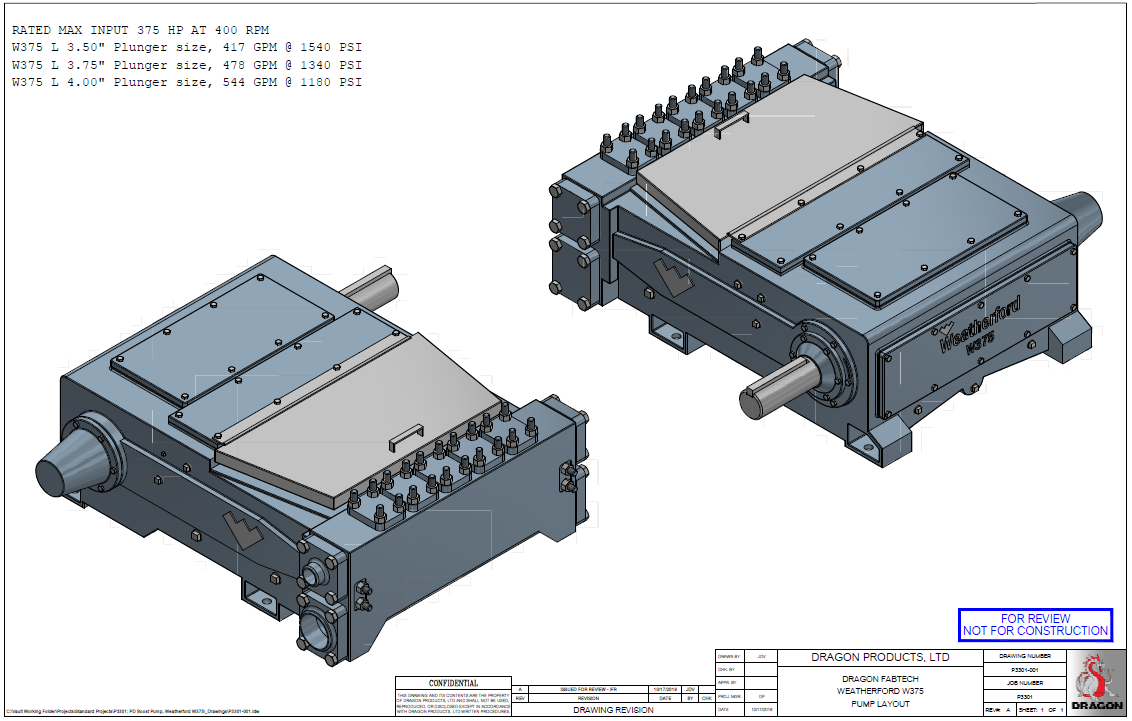Click the DRAWING REVISION label
Viewport: 1132px width, 721px height.
click(613, 710)
